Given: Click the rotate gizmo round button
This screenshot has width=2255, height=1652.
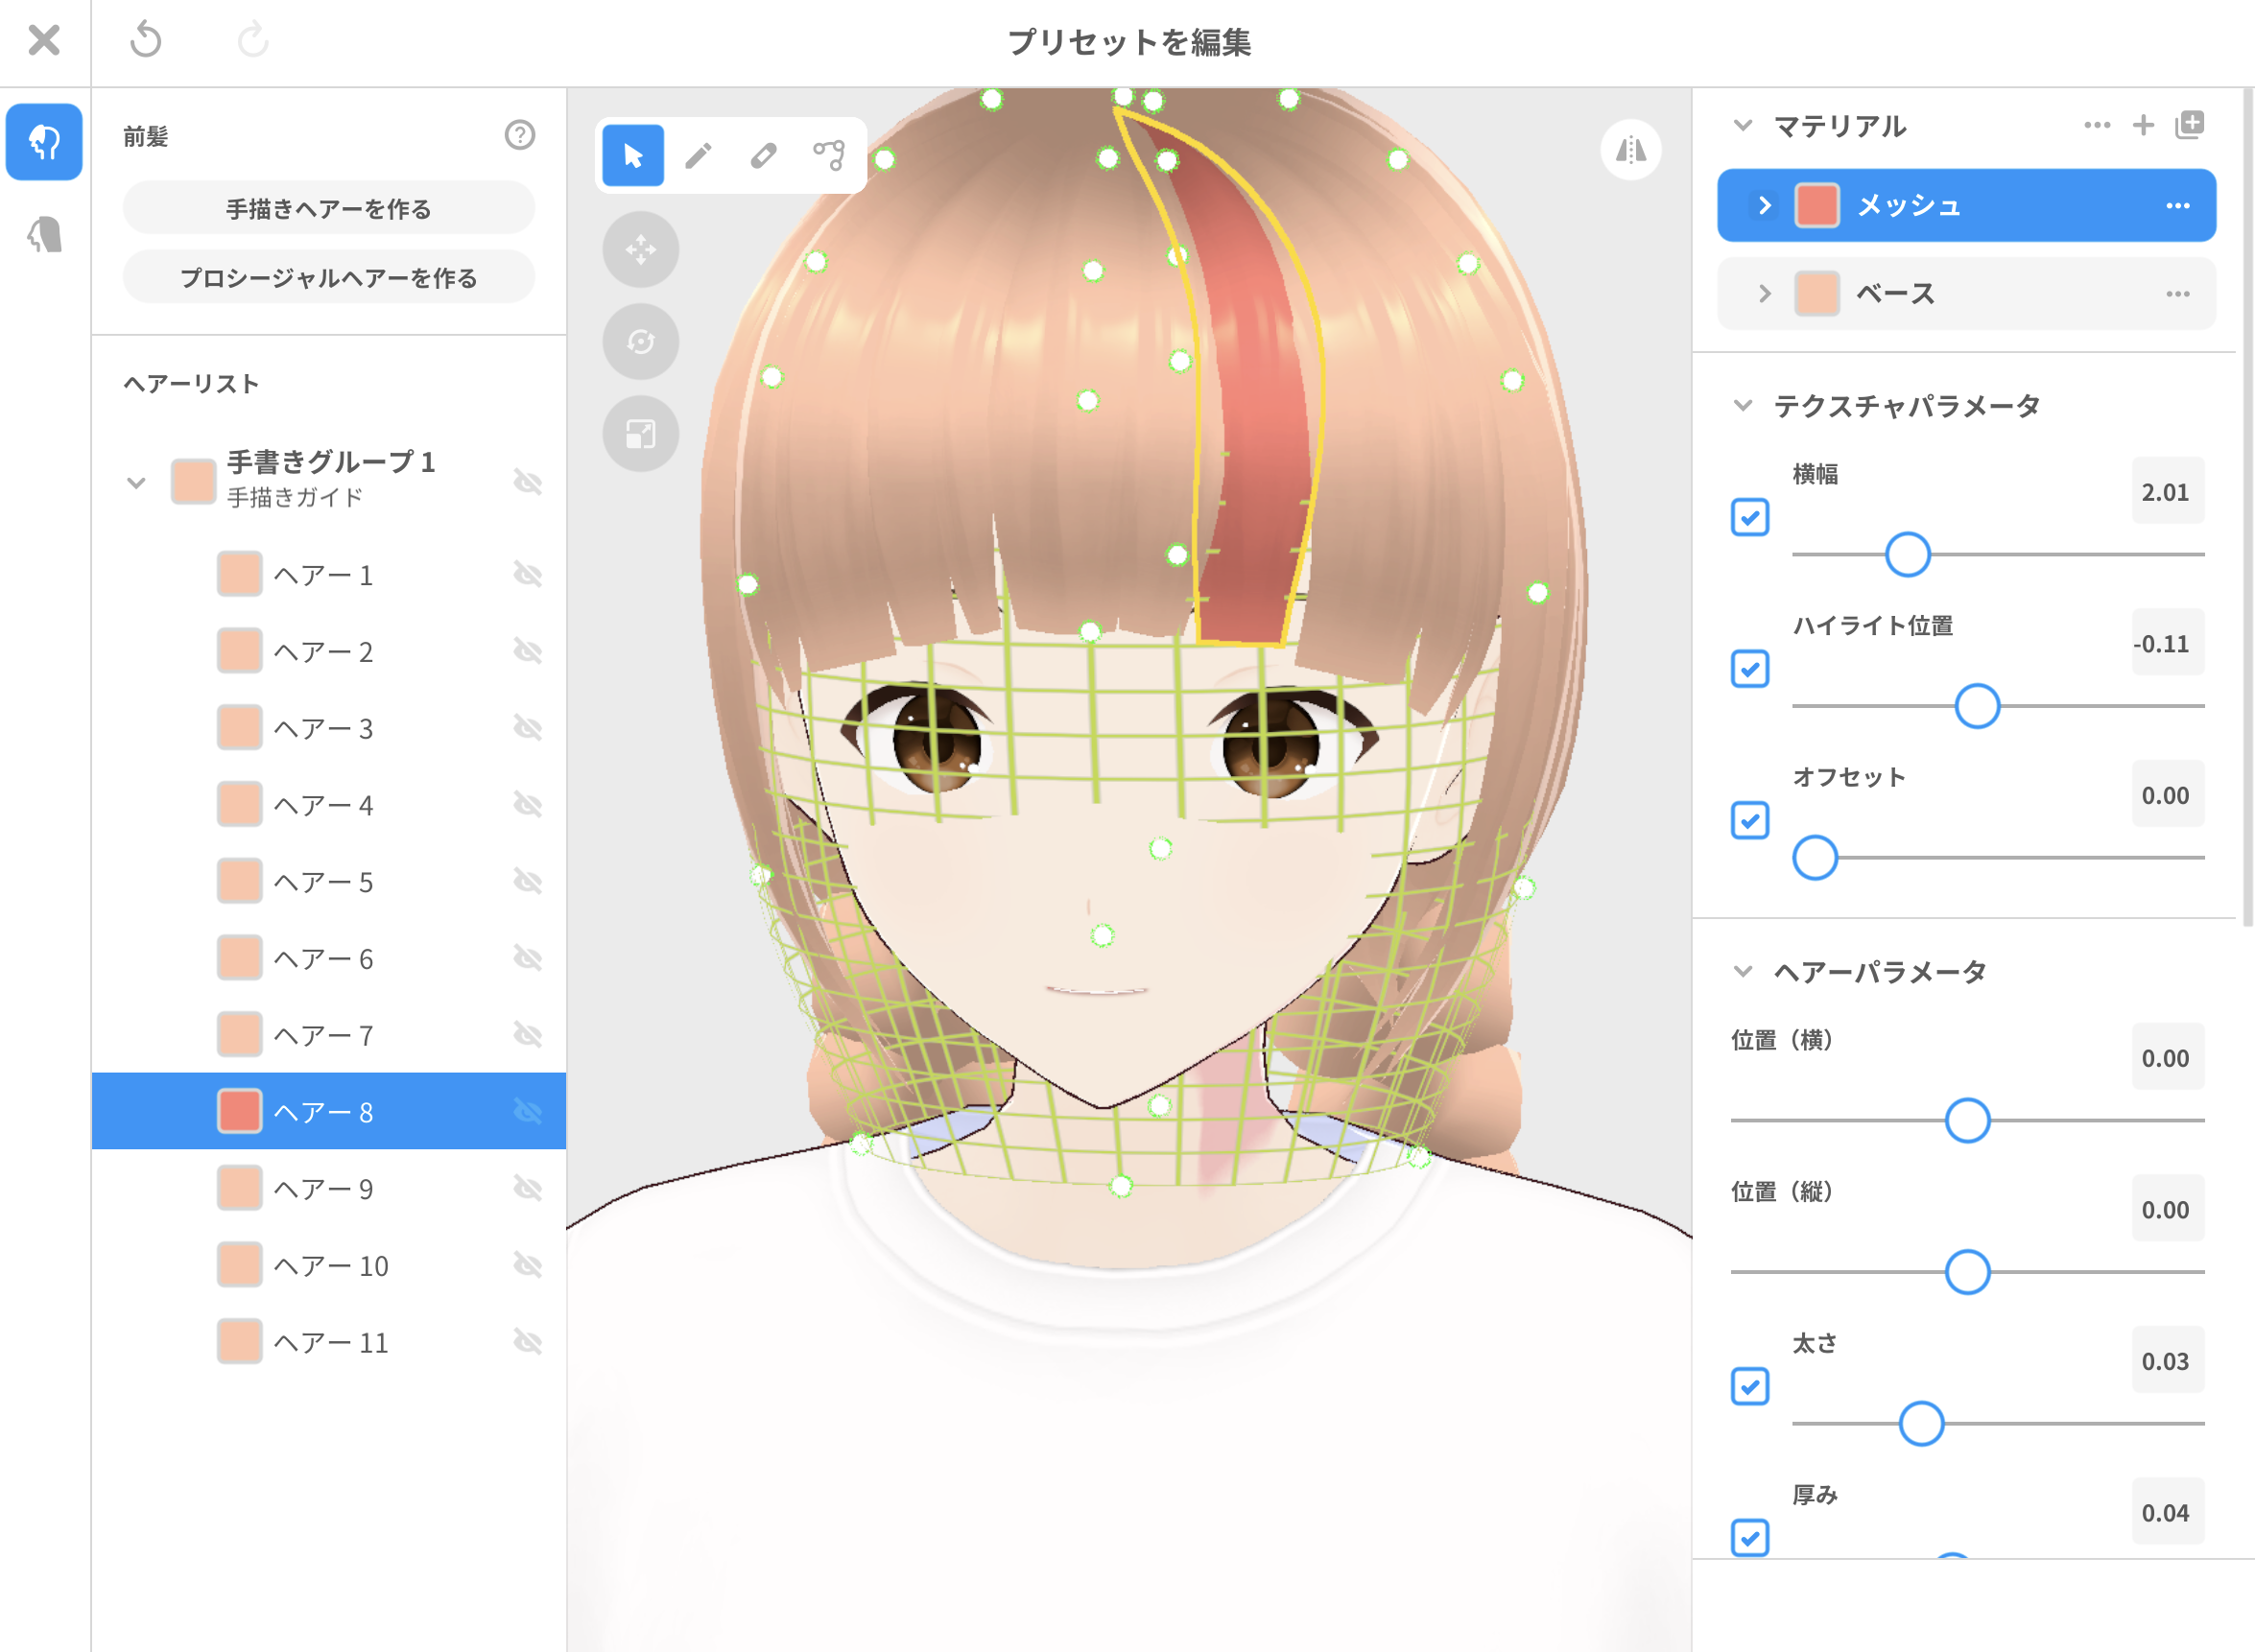Looking at the screenshot, I should [641, 342].
